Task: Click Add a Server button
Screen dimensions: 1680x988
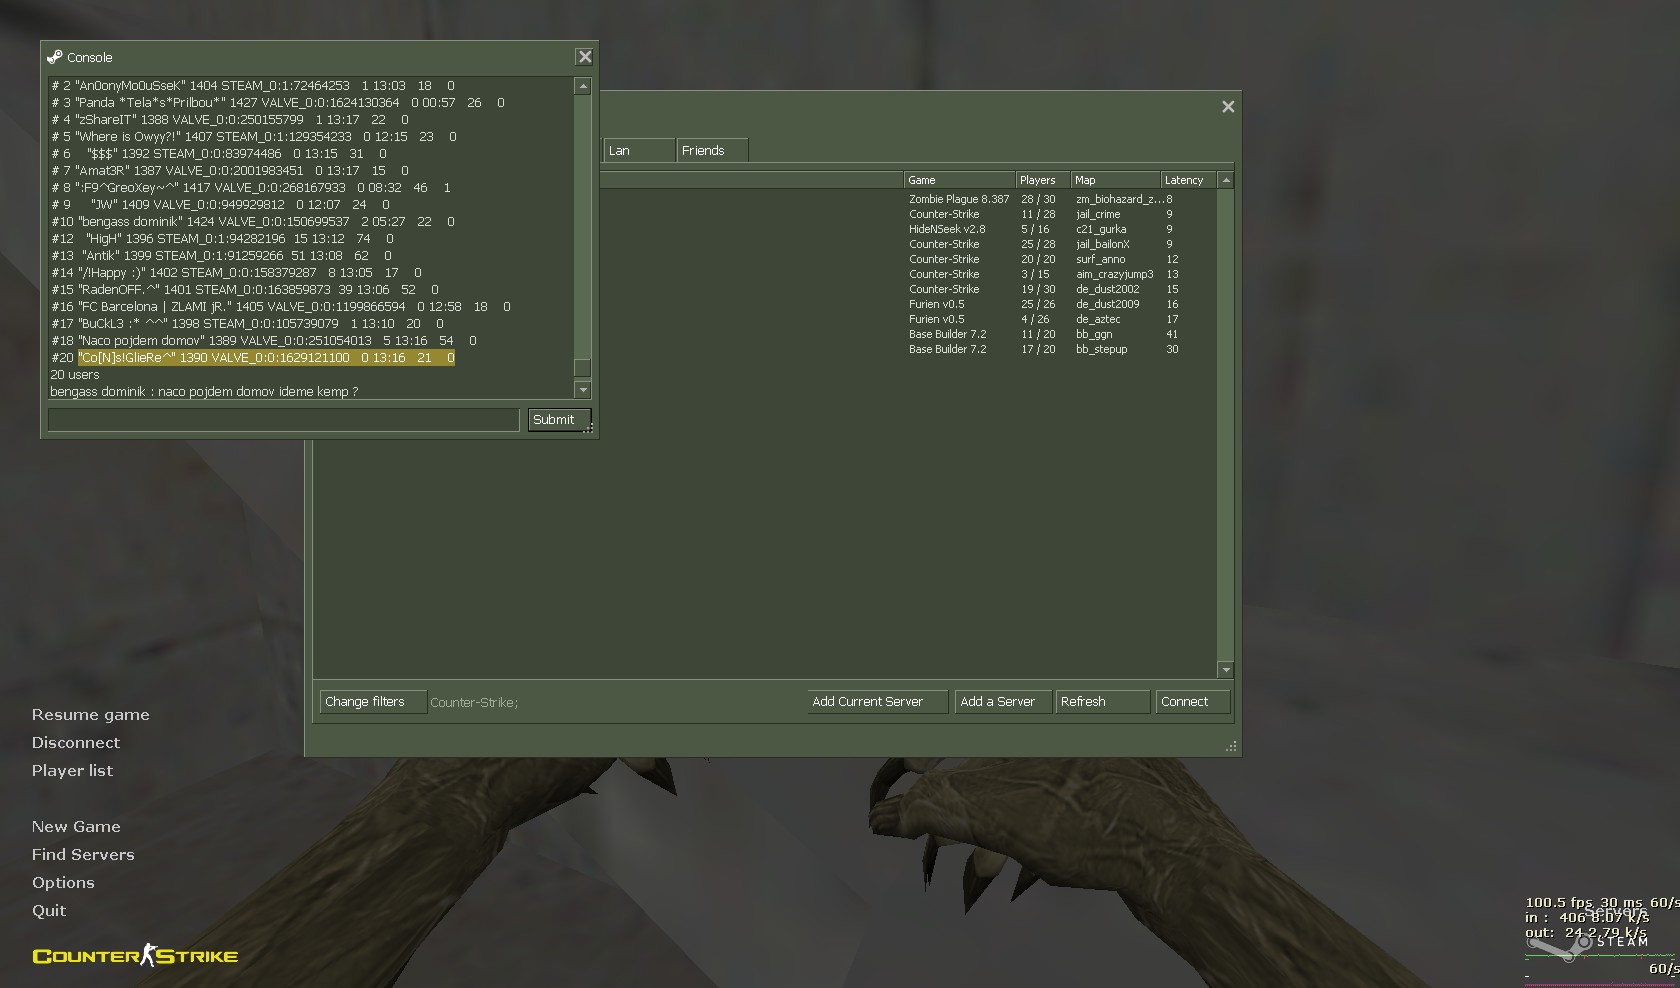Action: pyautogui.click(x=1003, y=702)
